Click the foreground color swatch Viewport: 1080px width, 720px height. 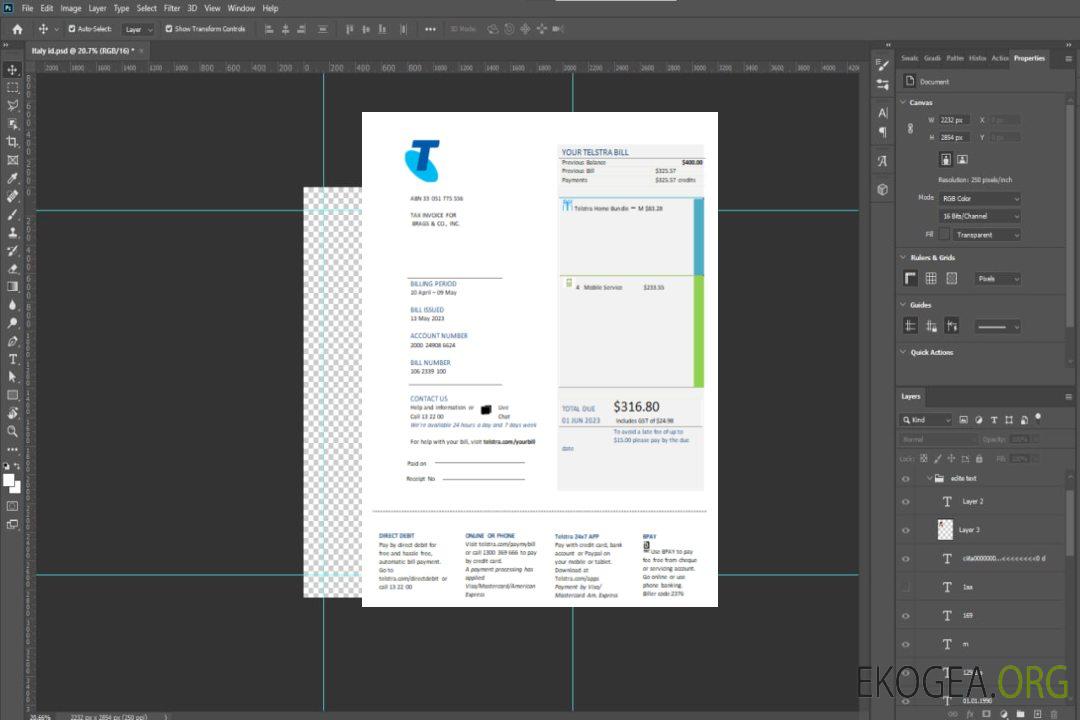coord(9,480)
